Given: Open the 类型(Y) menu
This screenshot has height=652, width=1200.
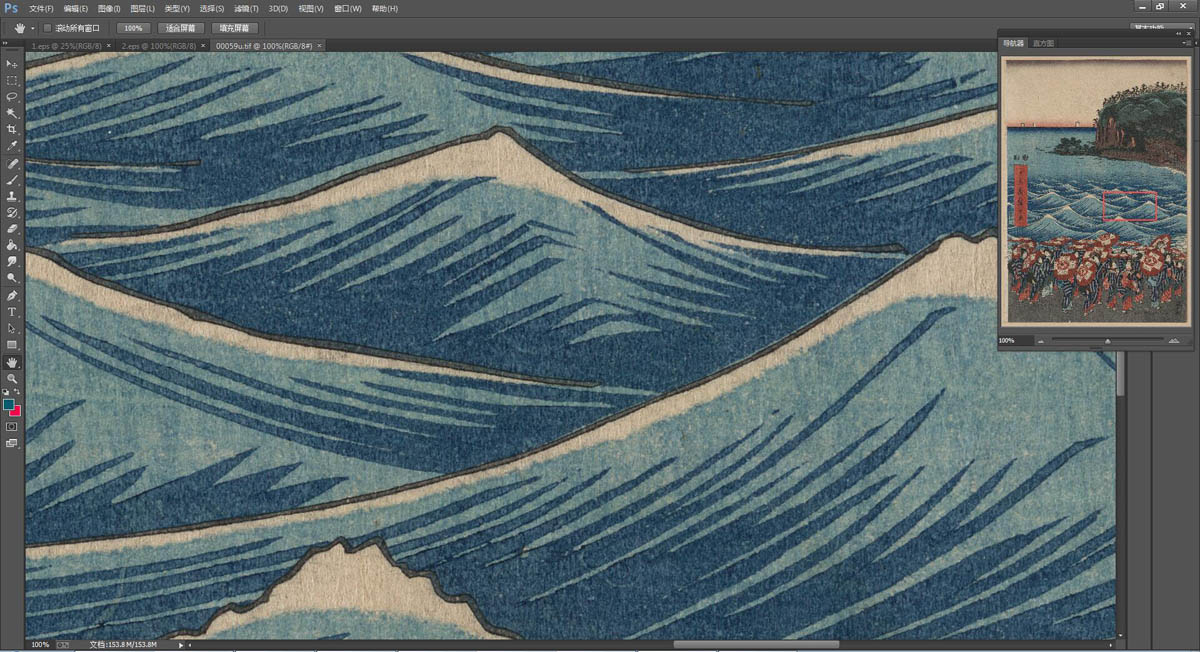Looking at the screenshot, I should (x=178, y=8).
